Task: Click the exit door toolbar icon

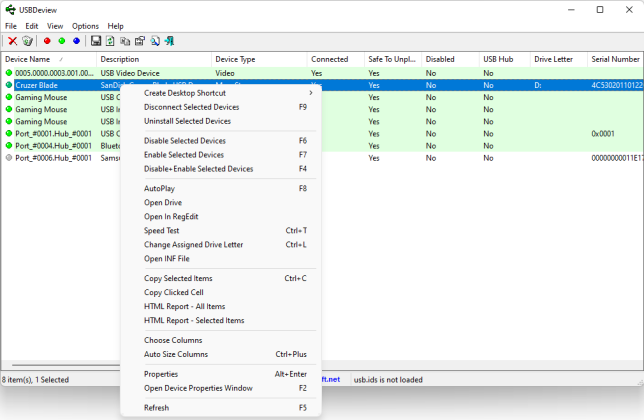Action: [170, 41]
